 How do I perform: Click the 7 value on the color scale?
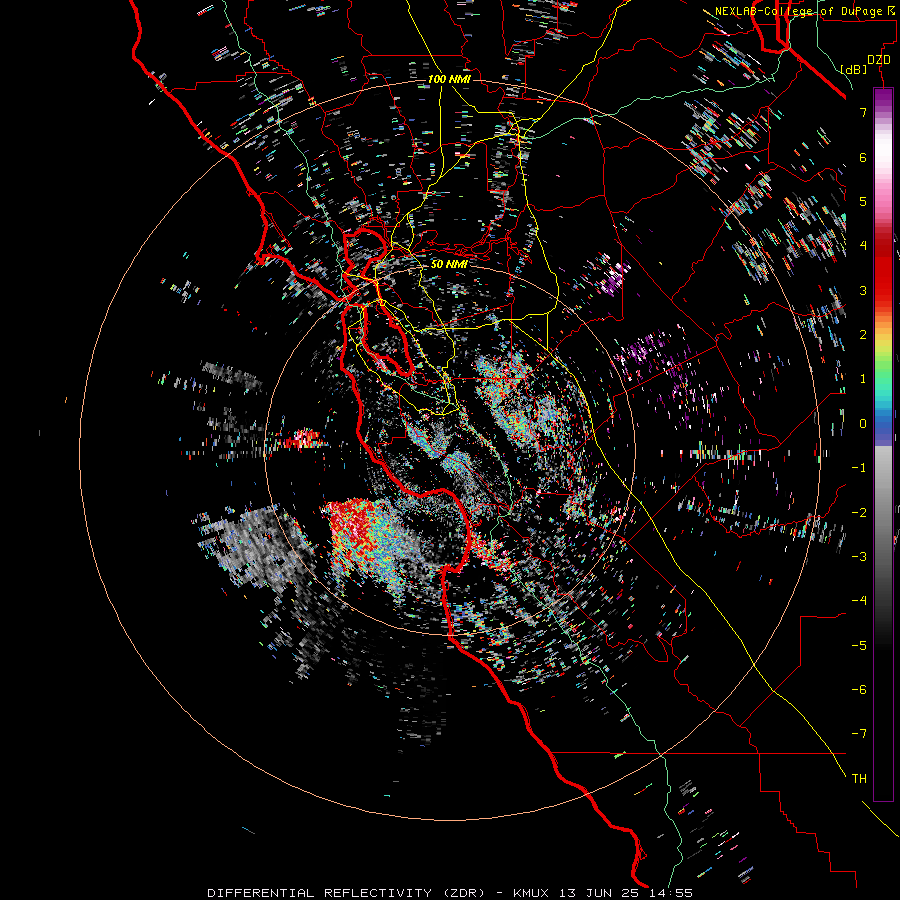click(x=863, y=112)
